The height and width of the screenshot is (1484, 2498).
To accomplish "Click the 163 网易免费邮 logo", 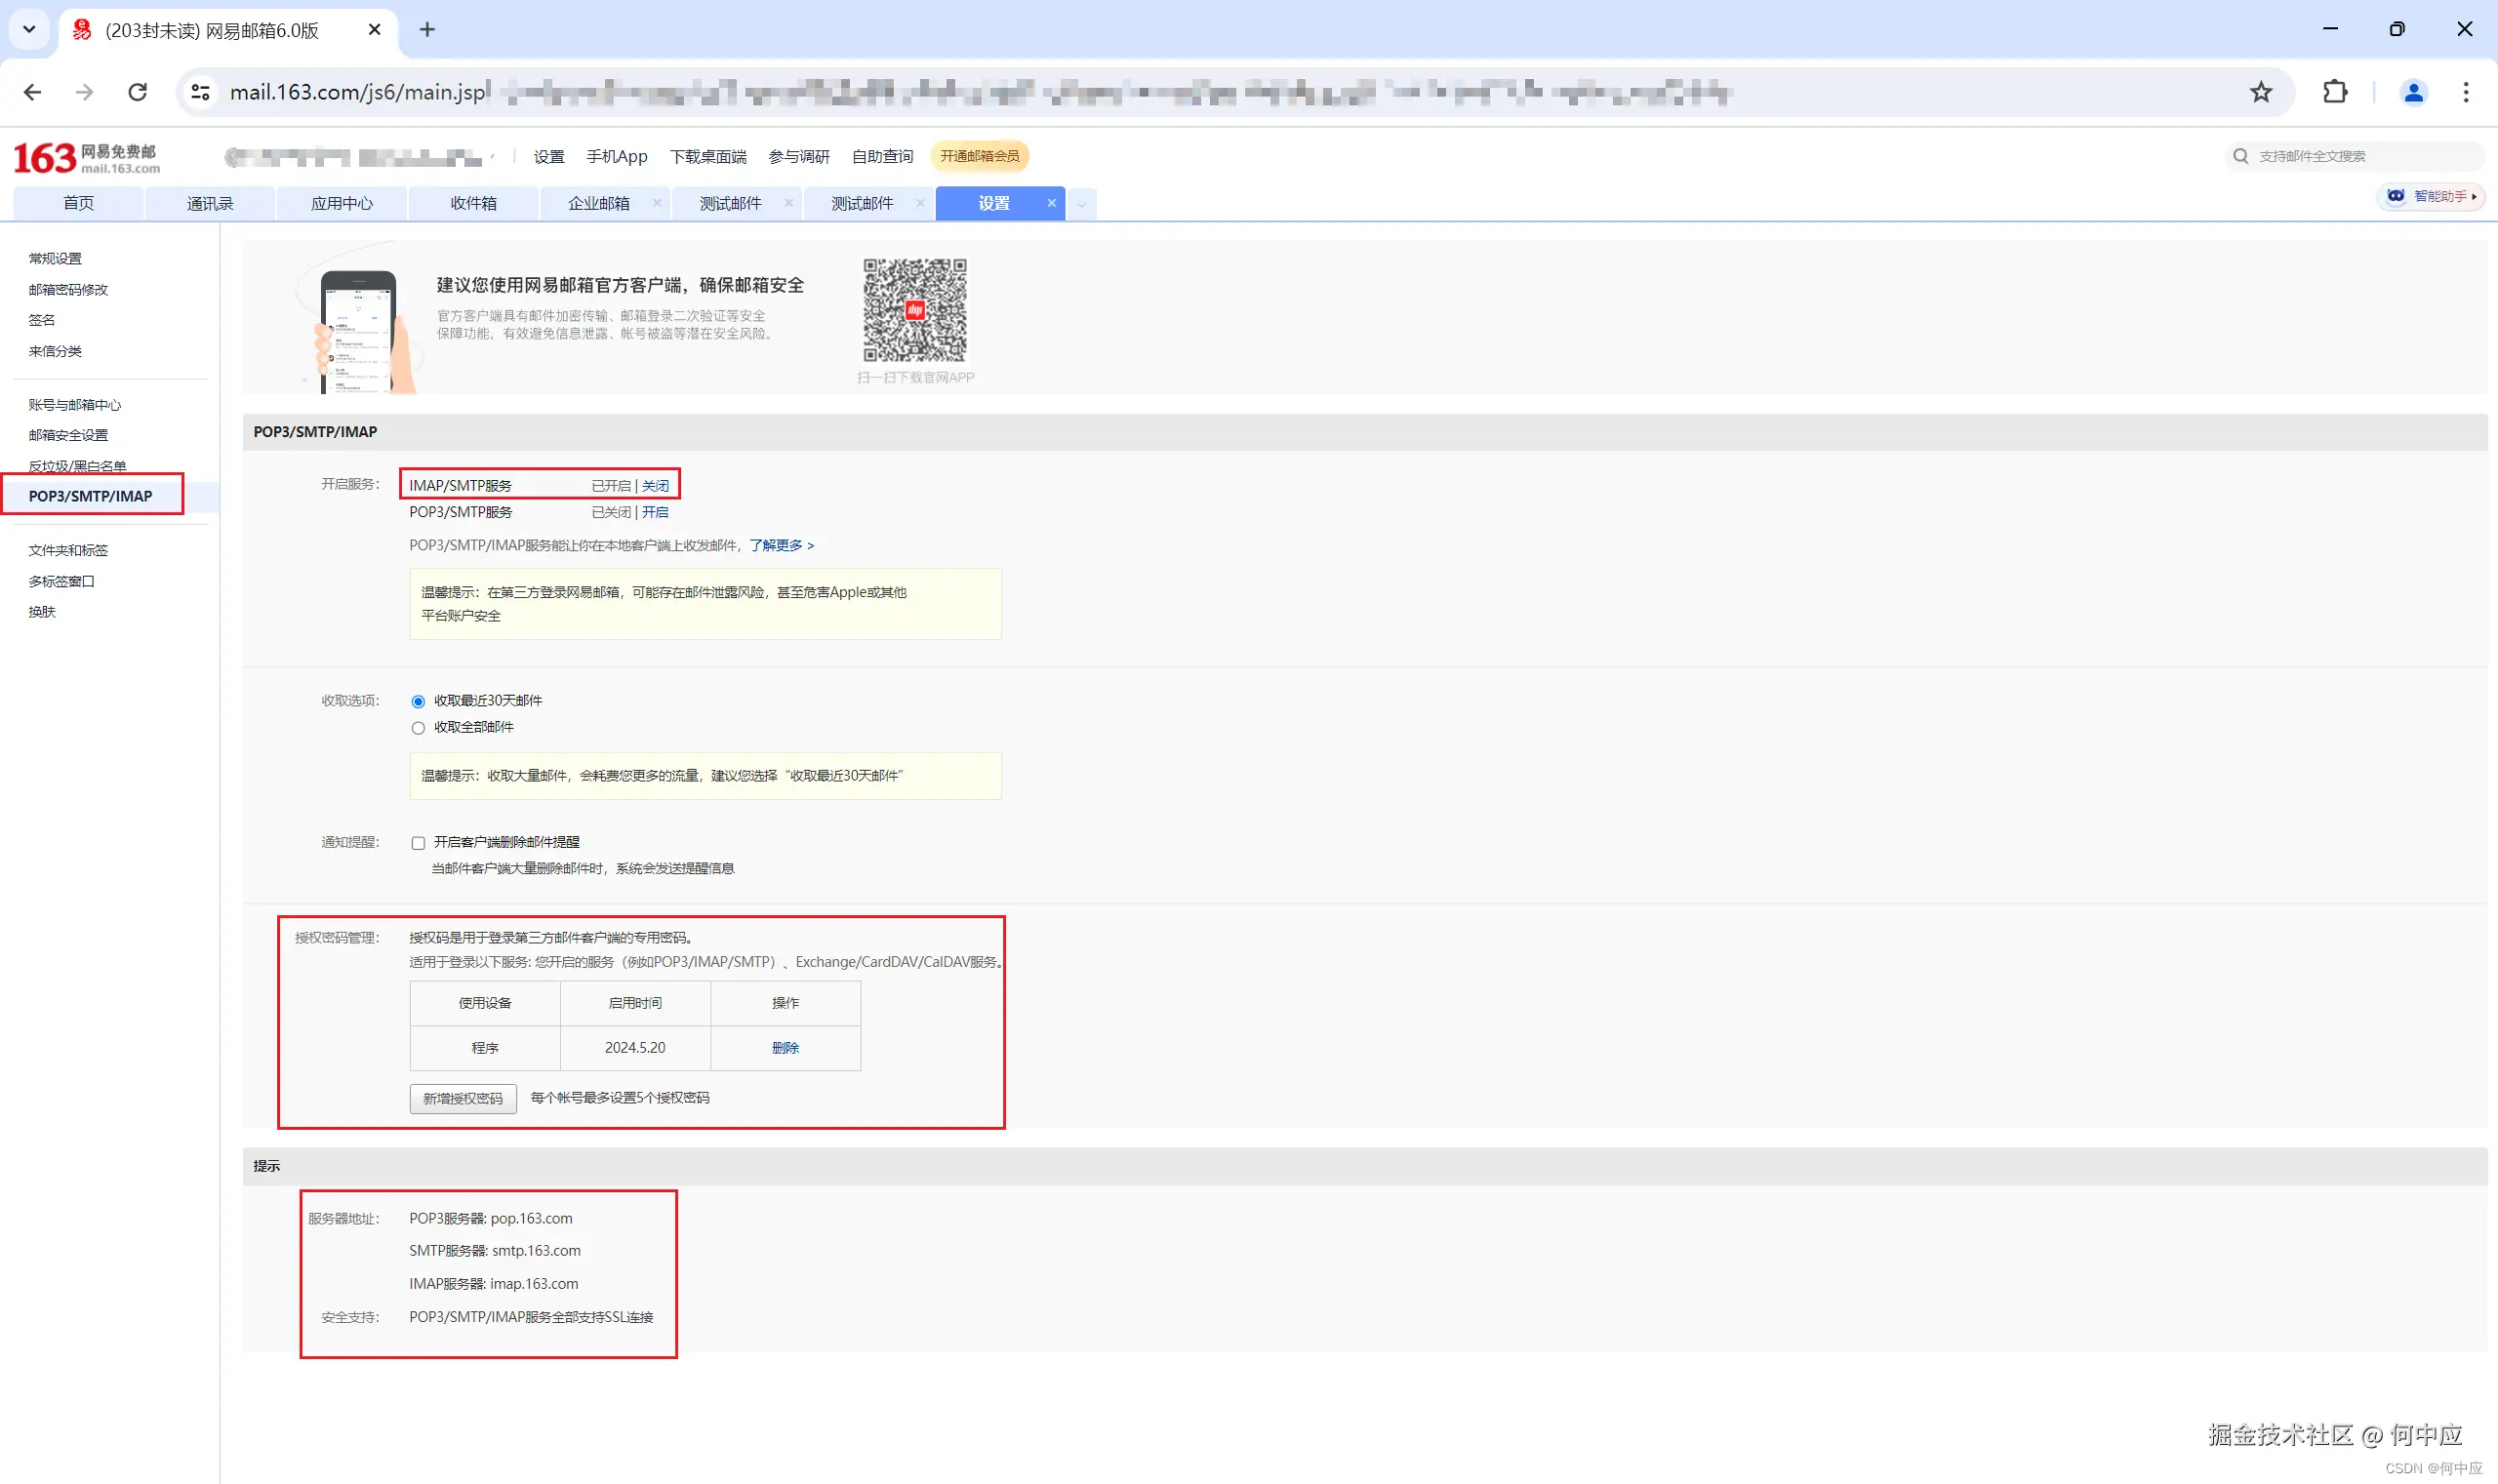I will (86, 158).
